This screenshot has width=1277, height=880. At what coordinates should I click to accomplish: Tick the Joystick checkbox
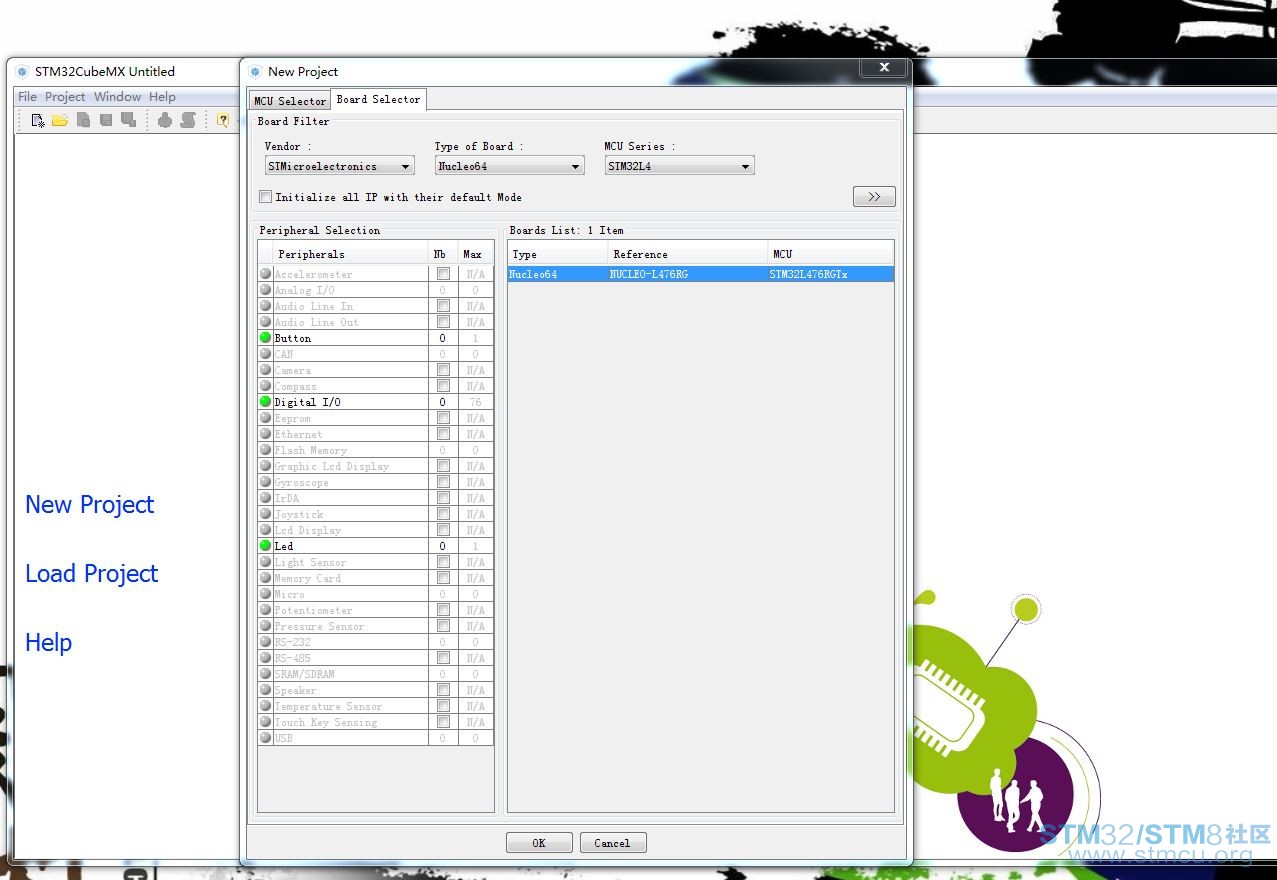[443, 514]
